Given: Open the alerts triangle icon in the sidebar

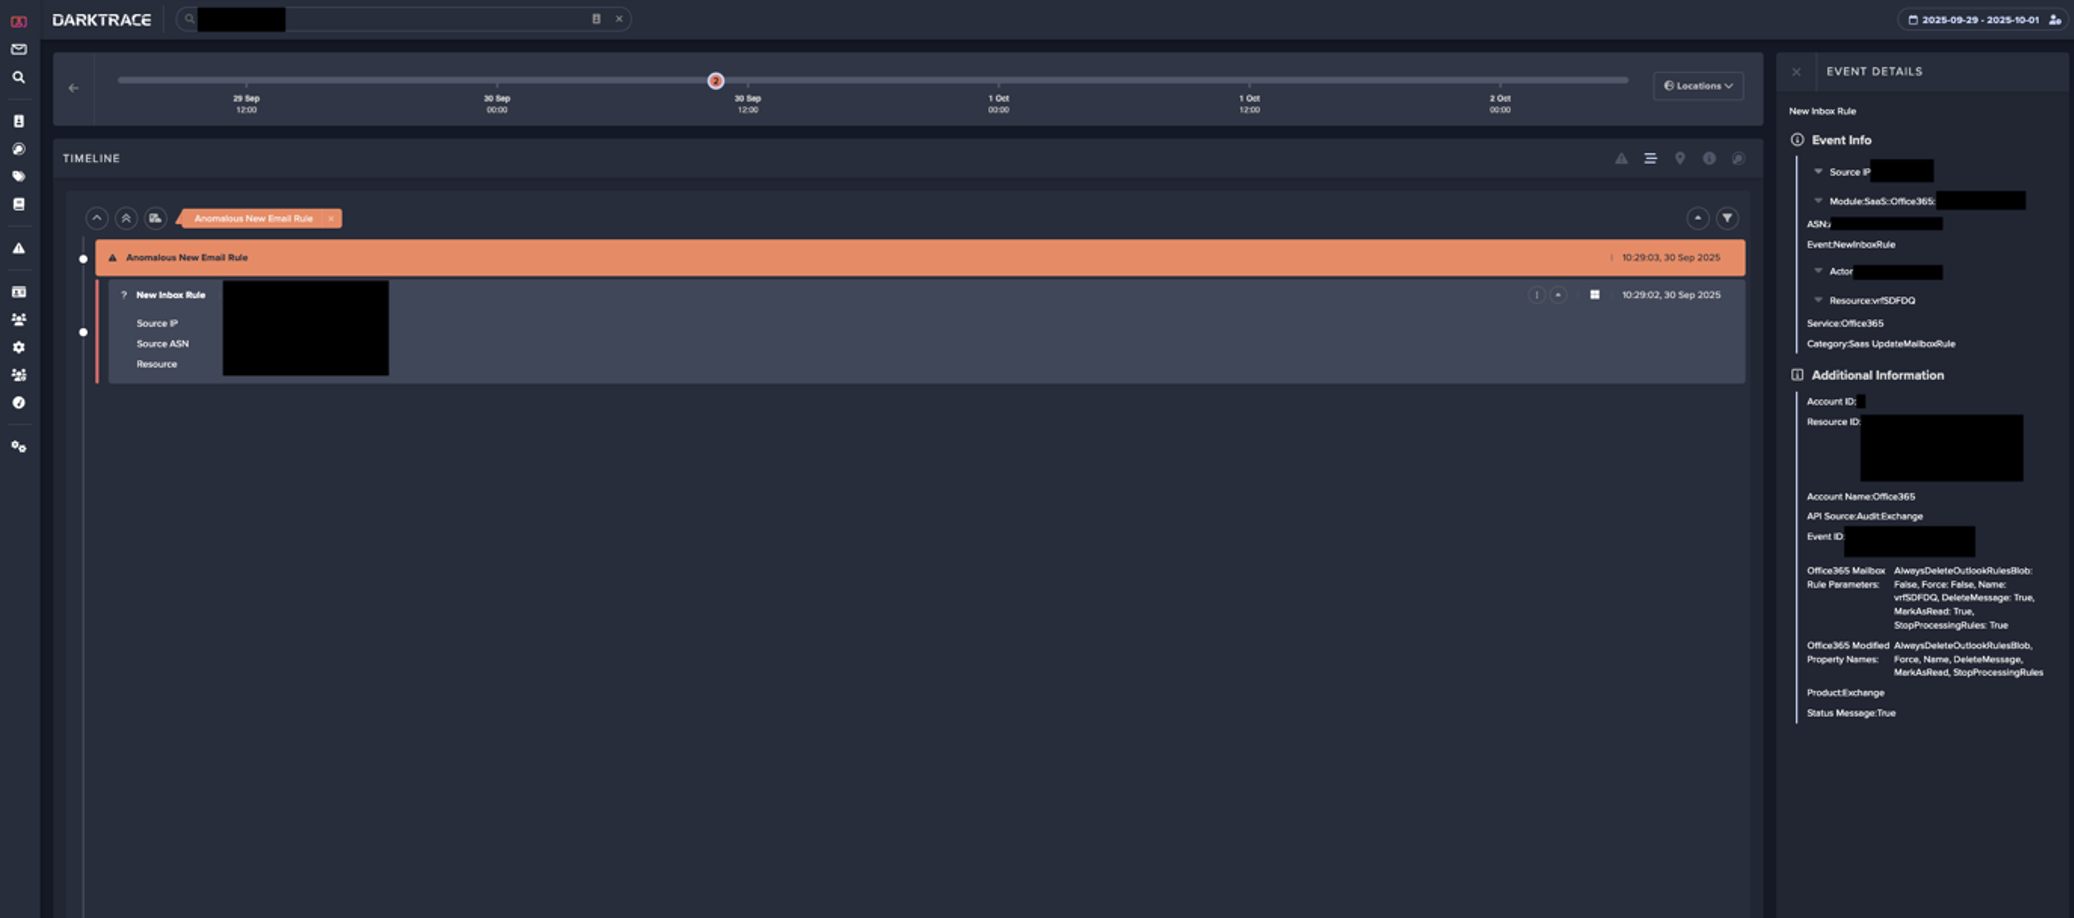Looking at the screenshot, I should (x=18, y=248).
